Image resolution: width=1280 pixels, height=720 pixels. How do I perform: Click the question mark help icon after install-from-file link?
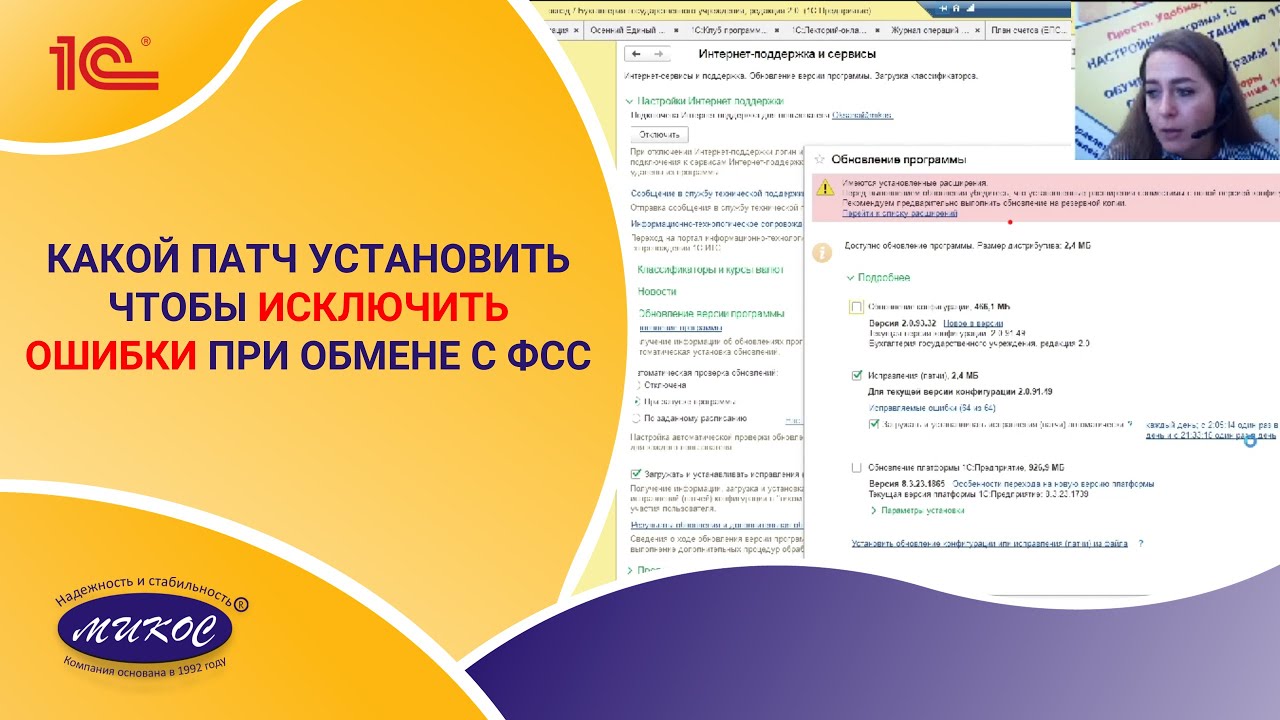tap(1140, 543)
